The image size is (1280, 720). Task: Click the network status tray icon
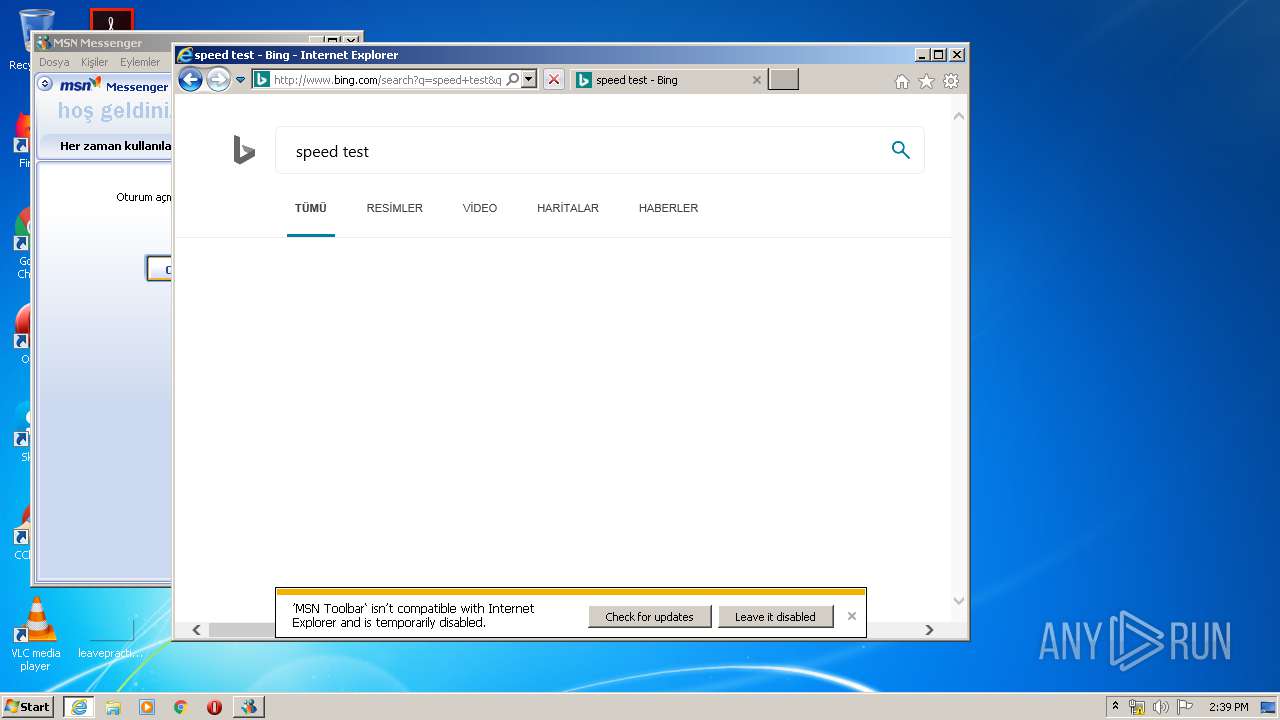pyautogui.click(x=1137, y=707)
